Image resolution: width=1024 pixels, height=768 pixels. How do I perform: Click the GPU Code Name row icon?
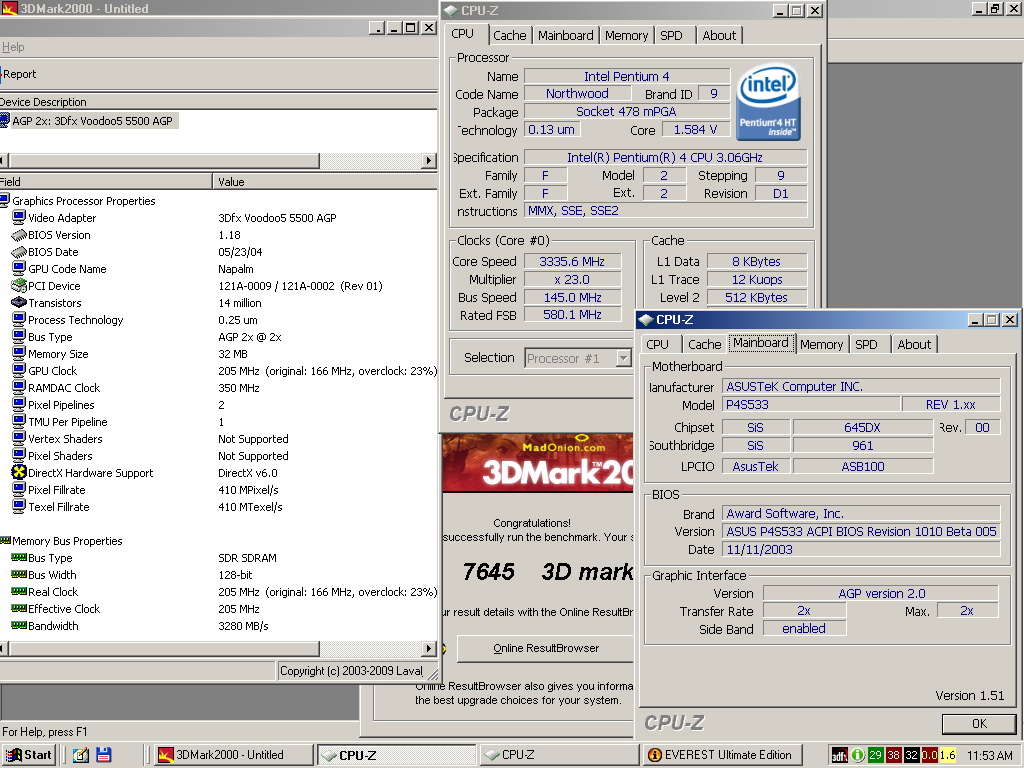(19, 268)
